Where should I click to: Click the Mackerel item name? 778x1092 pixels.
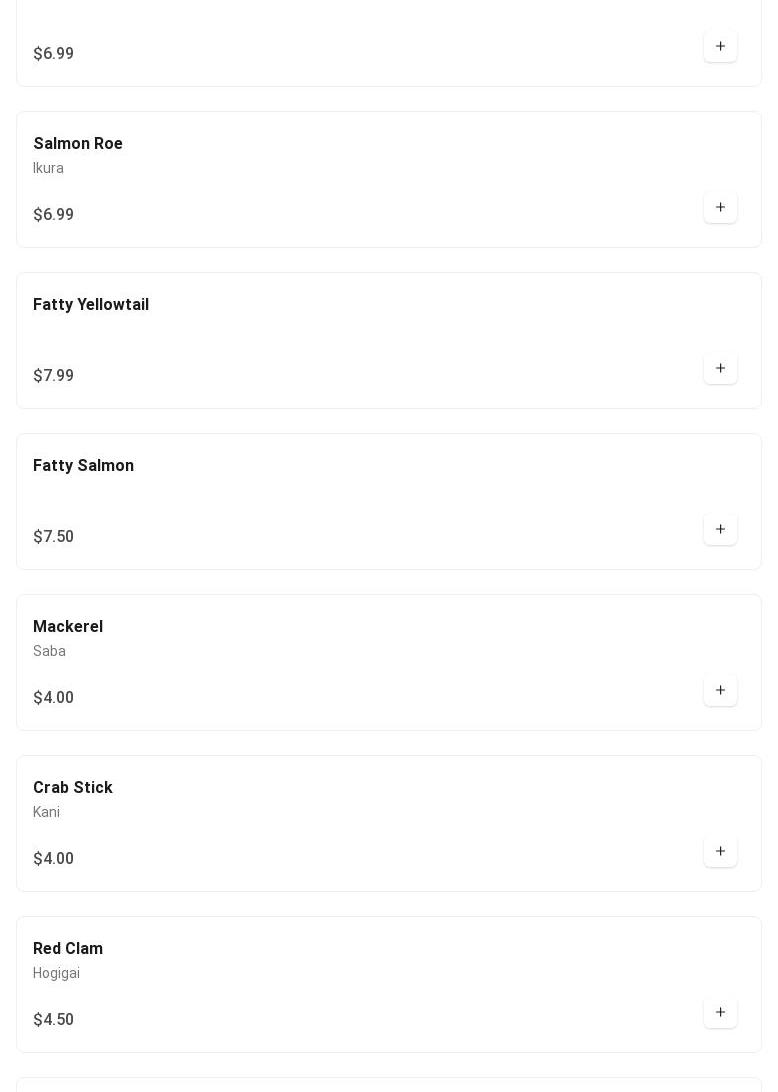pyautogui.click(x=68, y=627)
